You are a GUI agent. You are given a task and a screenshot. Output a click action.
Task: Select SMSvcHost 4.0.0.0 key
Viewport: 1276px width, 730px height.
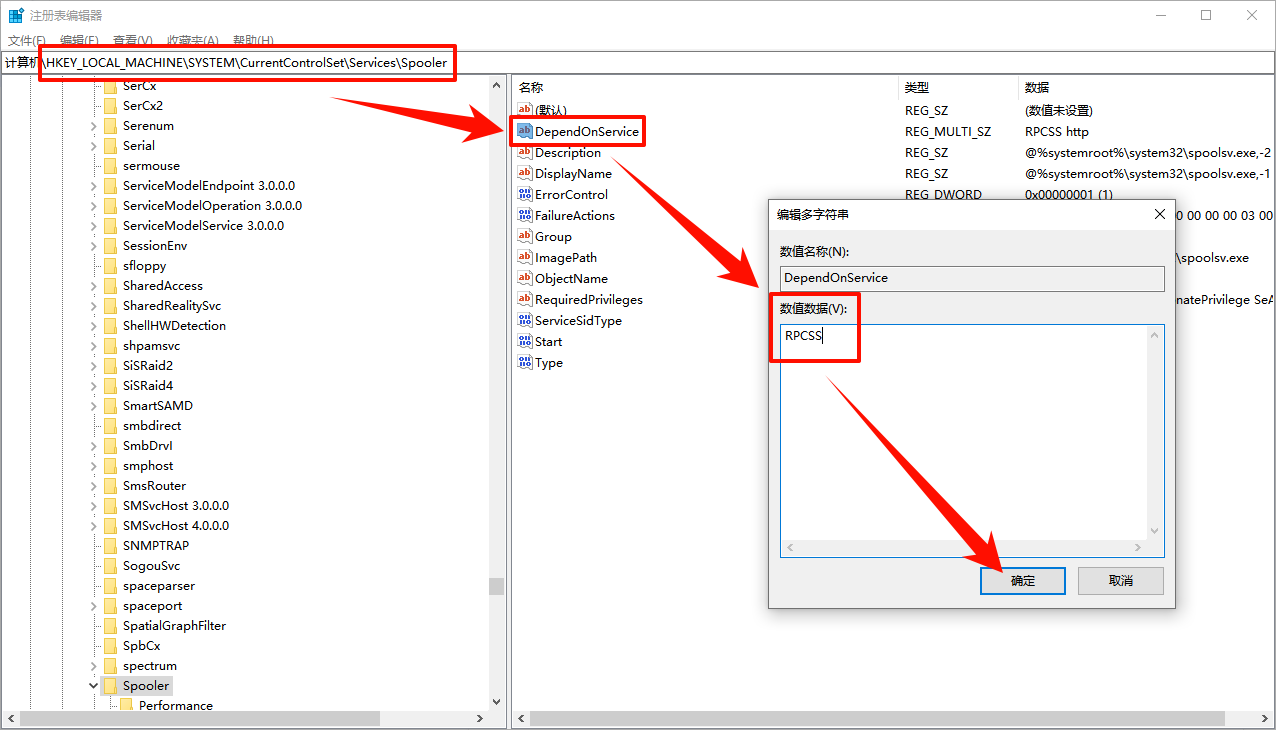point(176,526)
